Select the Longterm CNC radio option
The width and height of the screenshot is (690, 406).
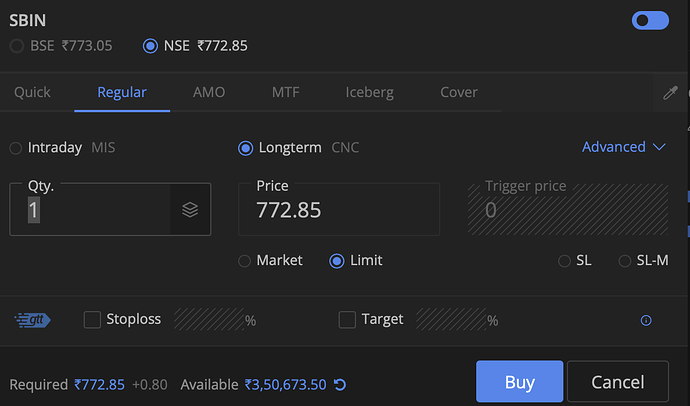point(246,148)
